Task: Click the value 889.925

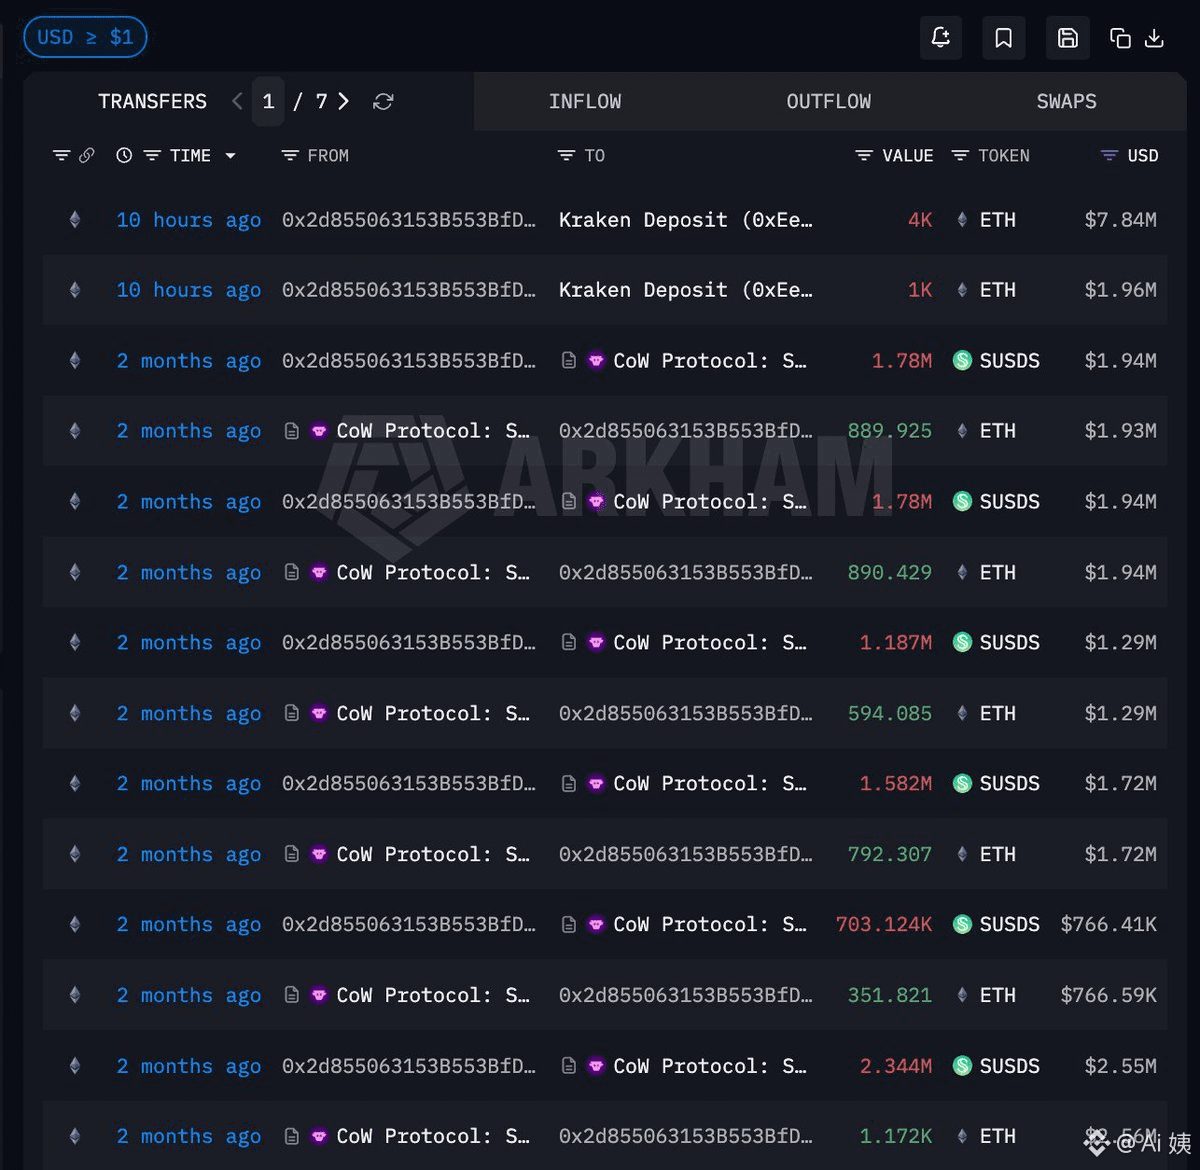Action: pos(889,431)
